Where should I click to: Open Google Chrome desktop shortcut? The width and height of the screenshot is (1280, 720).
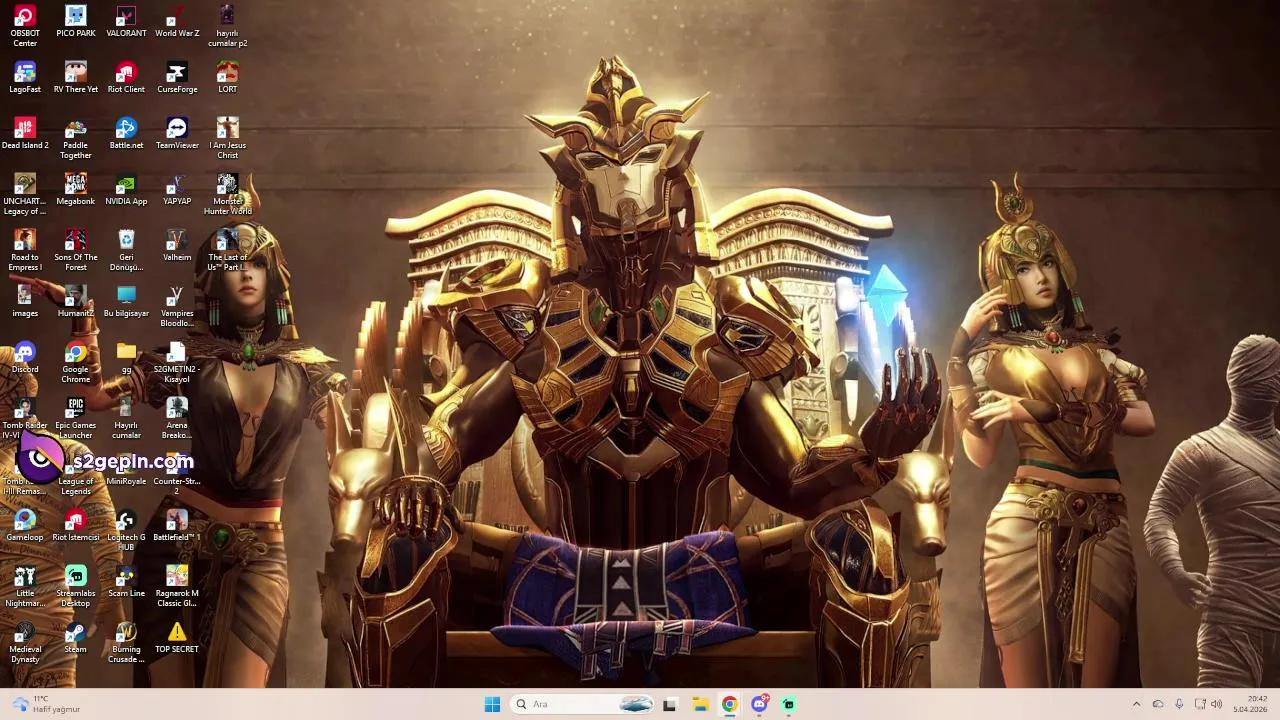[x=76, y=362]
